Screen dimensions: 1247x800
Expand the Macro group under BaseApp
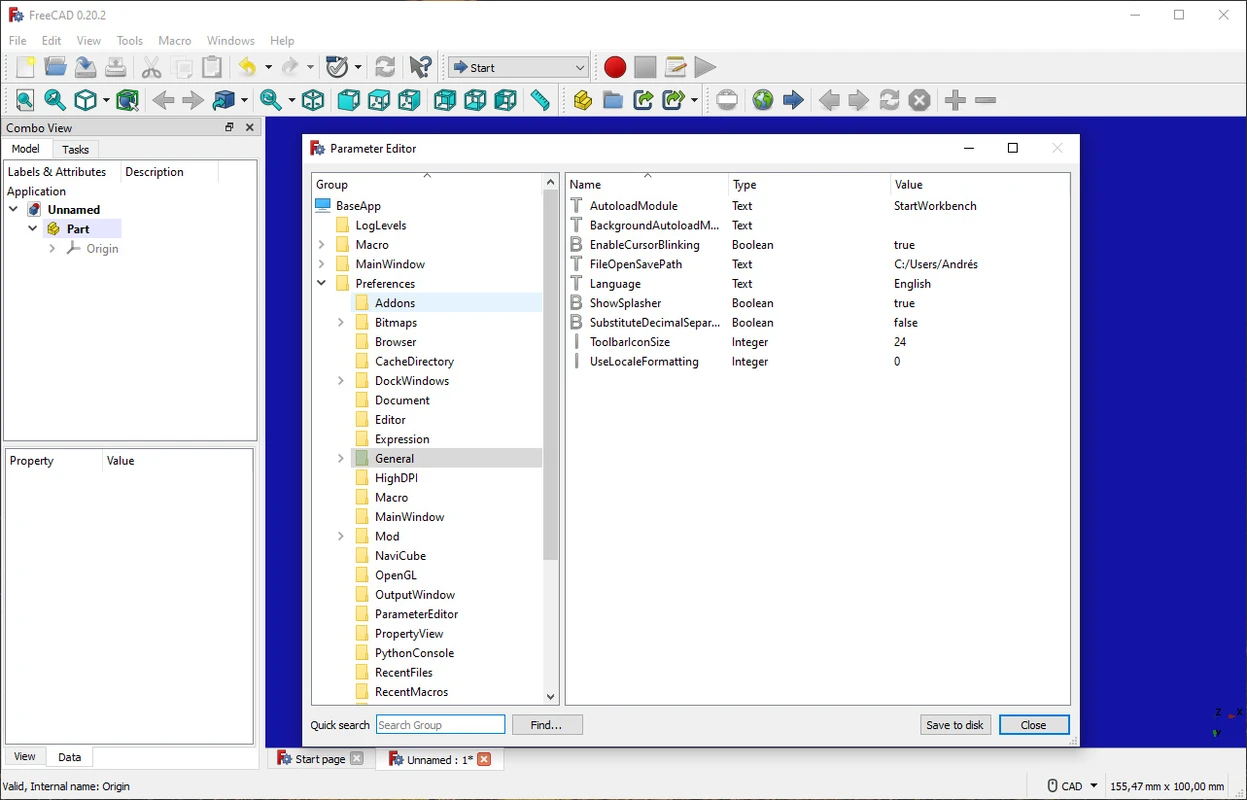click(x=321, y=245)
